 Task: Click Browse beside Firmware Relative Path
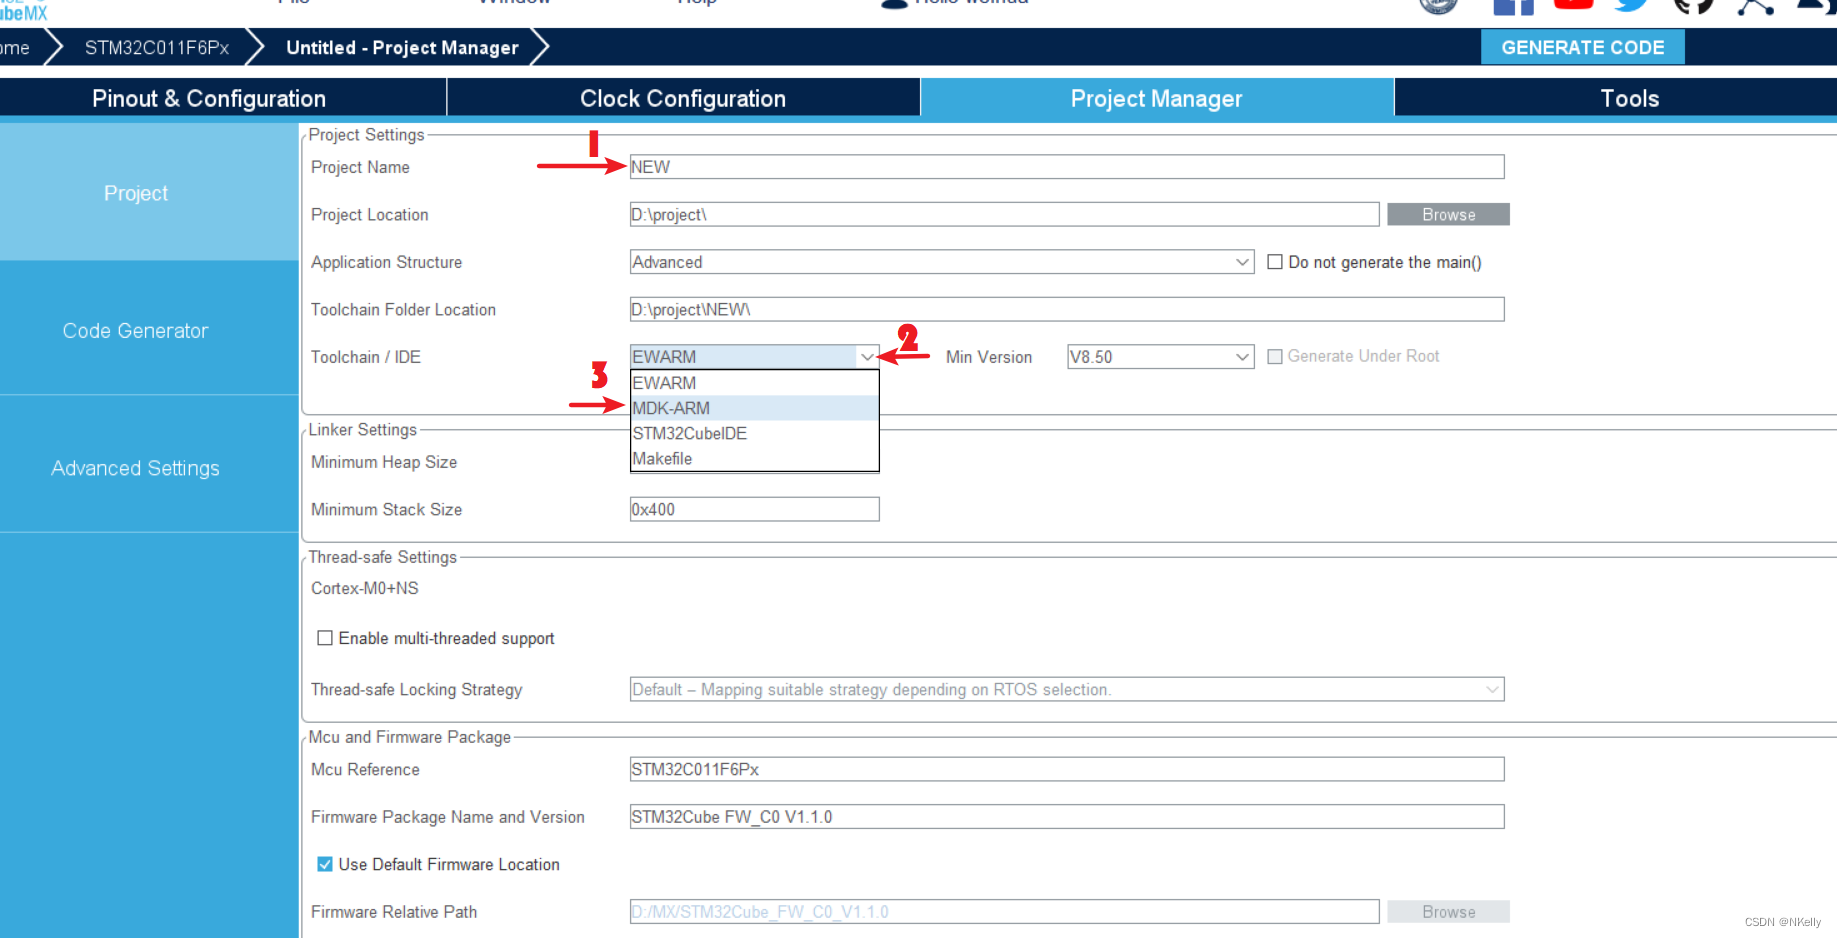click(x=1448, y=911)
